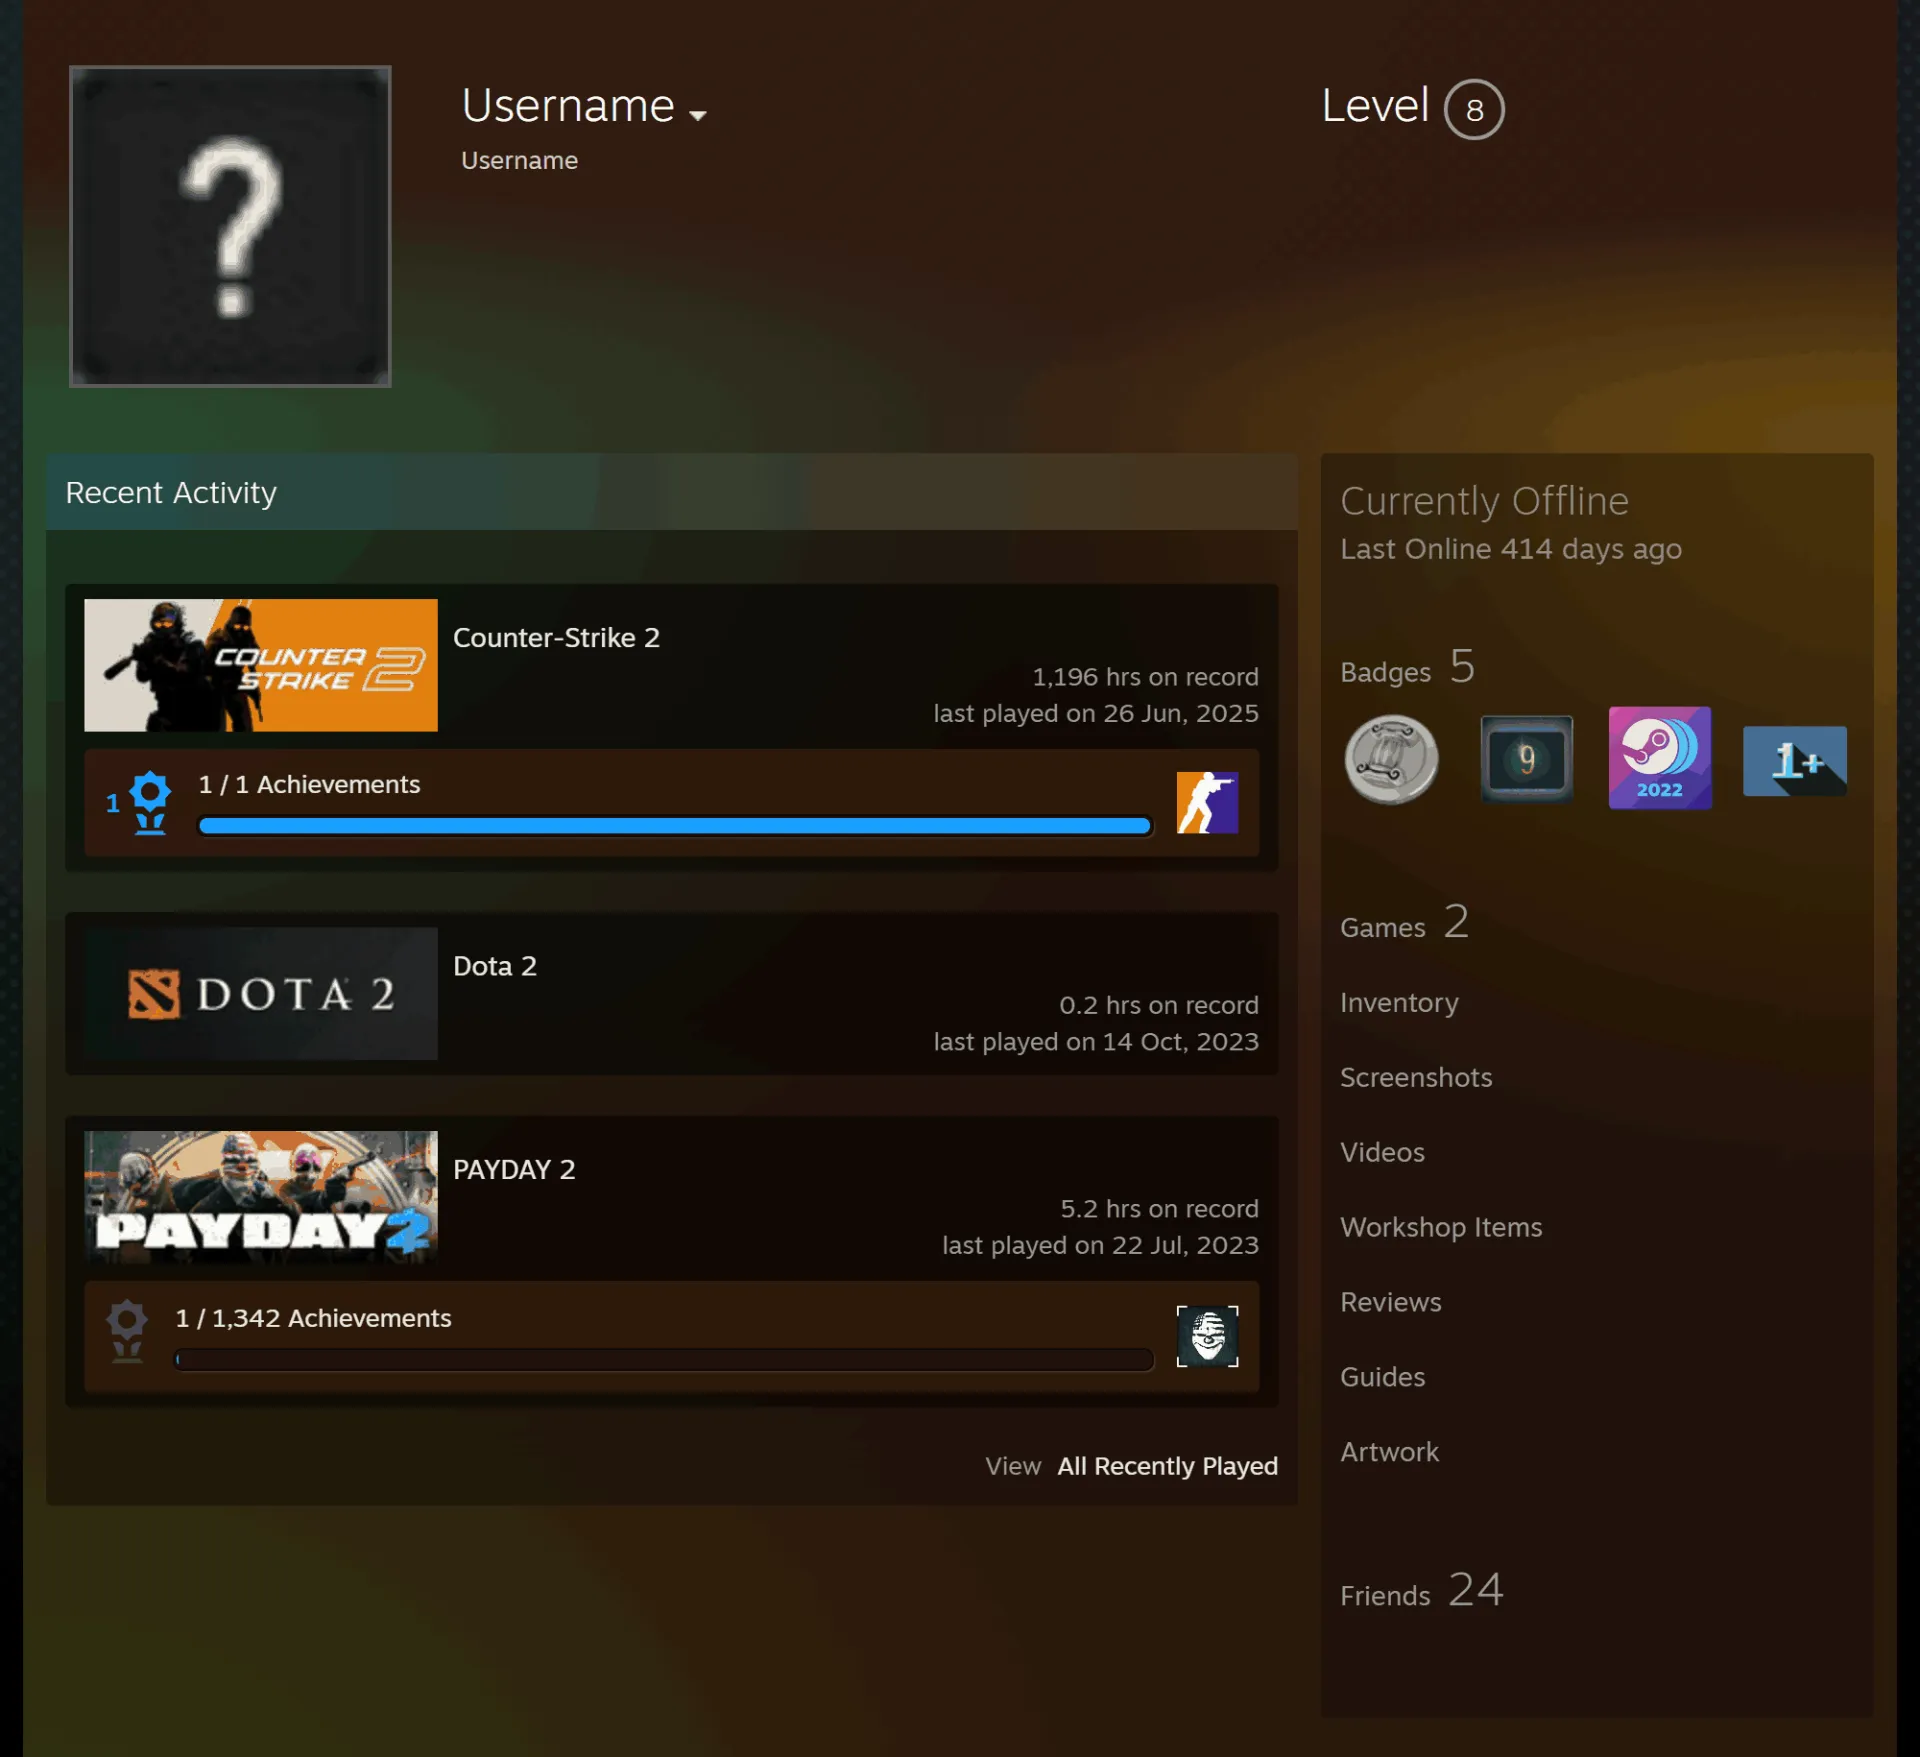This screenshot has height=1757, width=1920.
Task: Click the Counter-Strike 2 achievement icon
Action: 1207,802
